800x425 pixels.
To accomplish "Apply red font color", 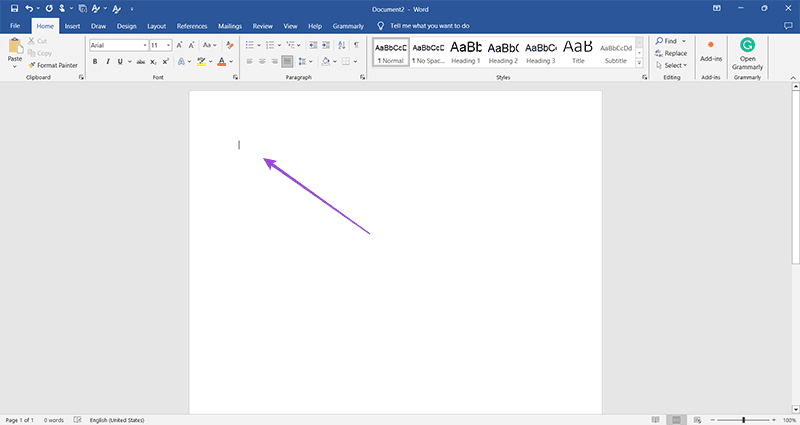I will click(x=221, y=62).
